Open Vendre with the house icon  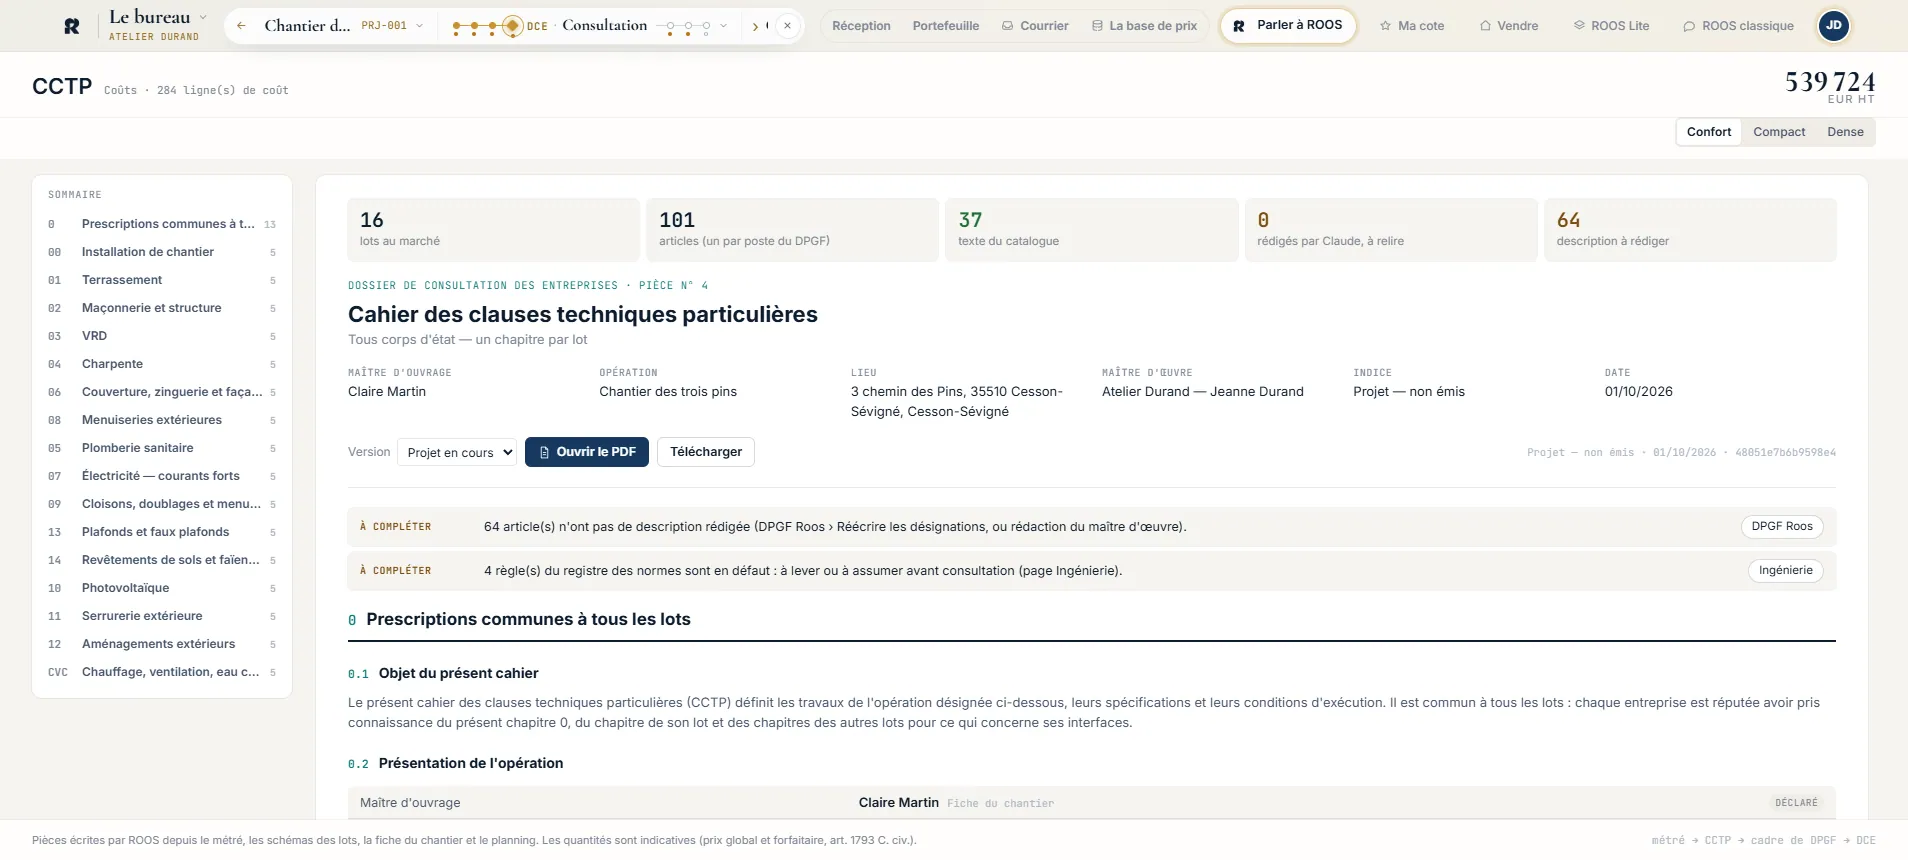click(1485, 26)
